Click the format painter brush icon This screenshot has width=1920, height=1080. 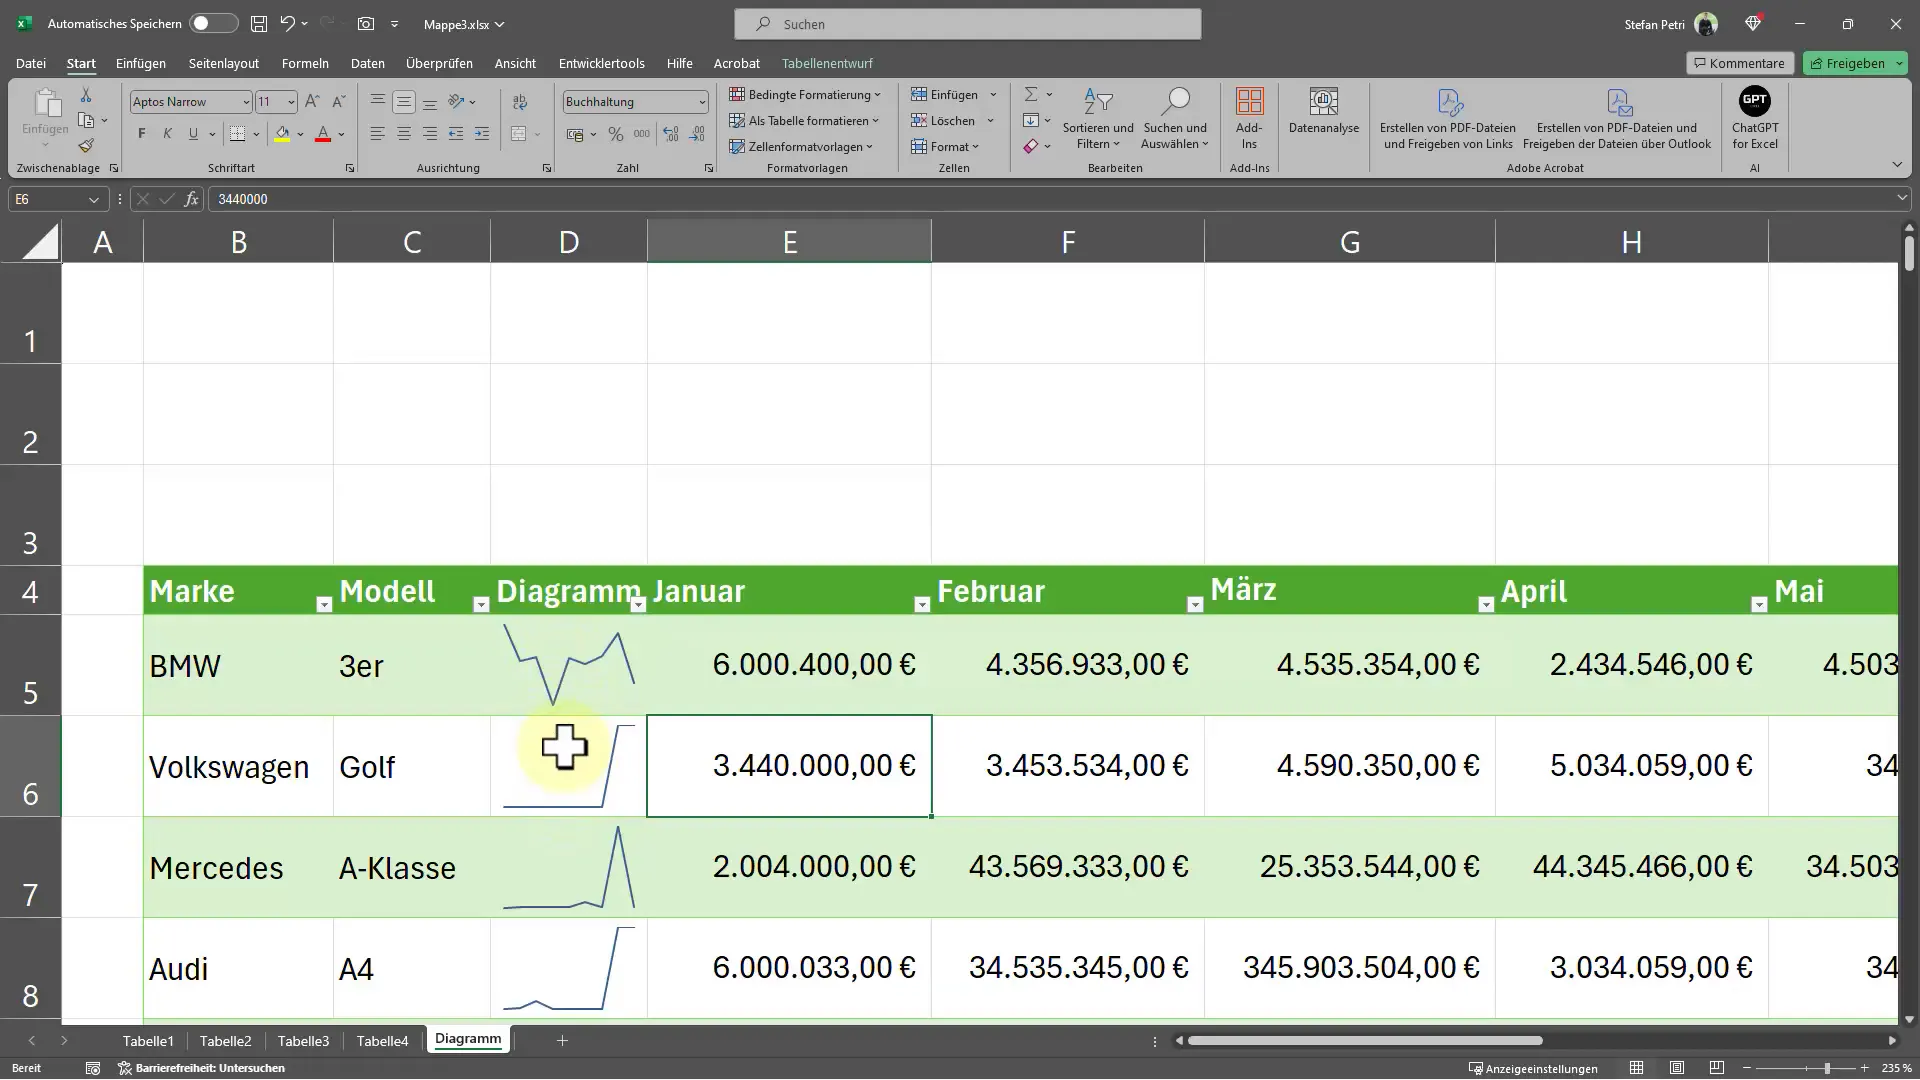click(86, 146)
